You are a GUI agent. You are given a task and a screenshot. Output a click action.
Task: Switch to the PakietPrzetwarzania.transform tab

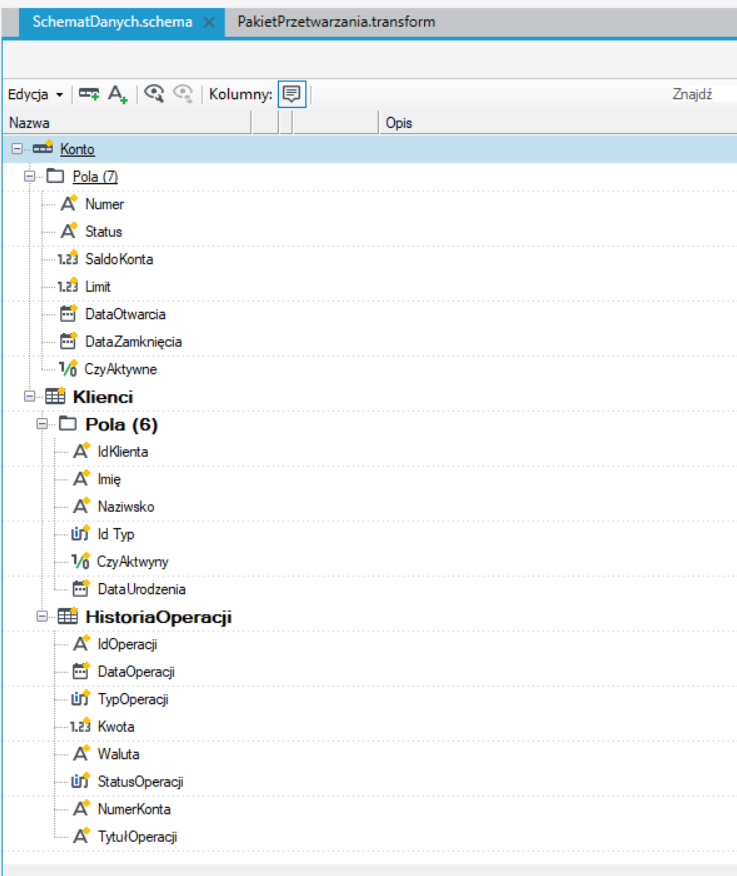[x=336, y=22]
